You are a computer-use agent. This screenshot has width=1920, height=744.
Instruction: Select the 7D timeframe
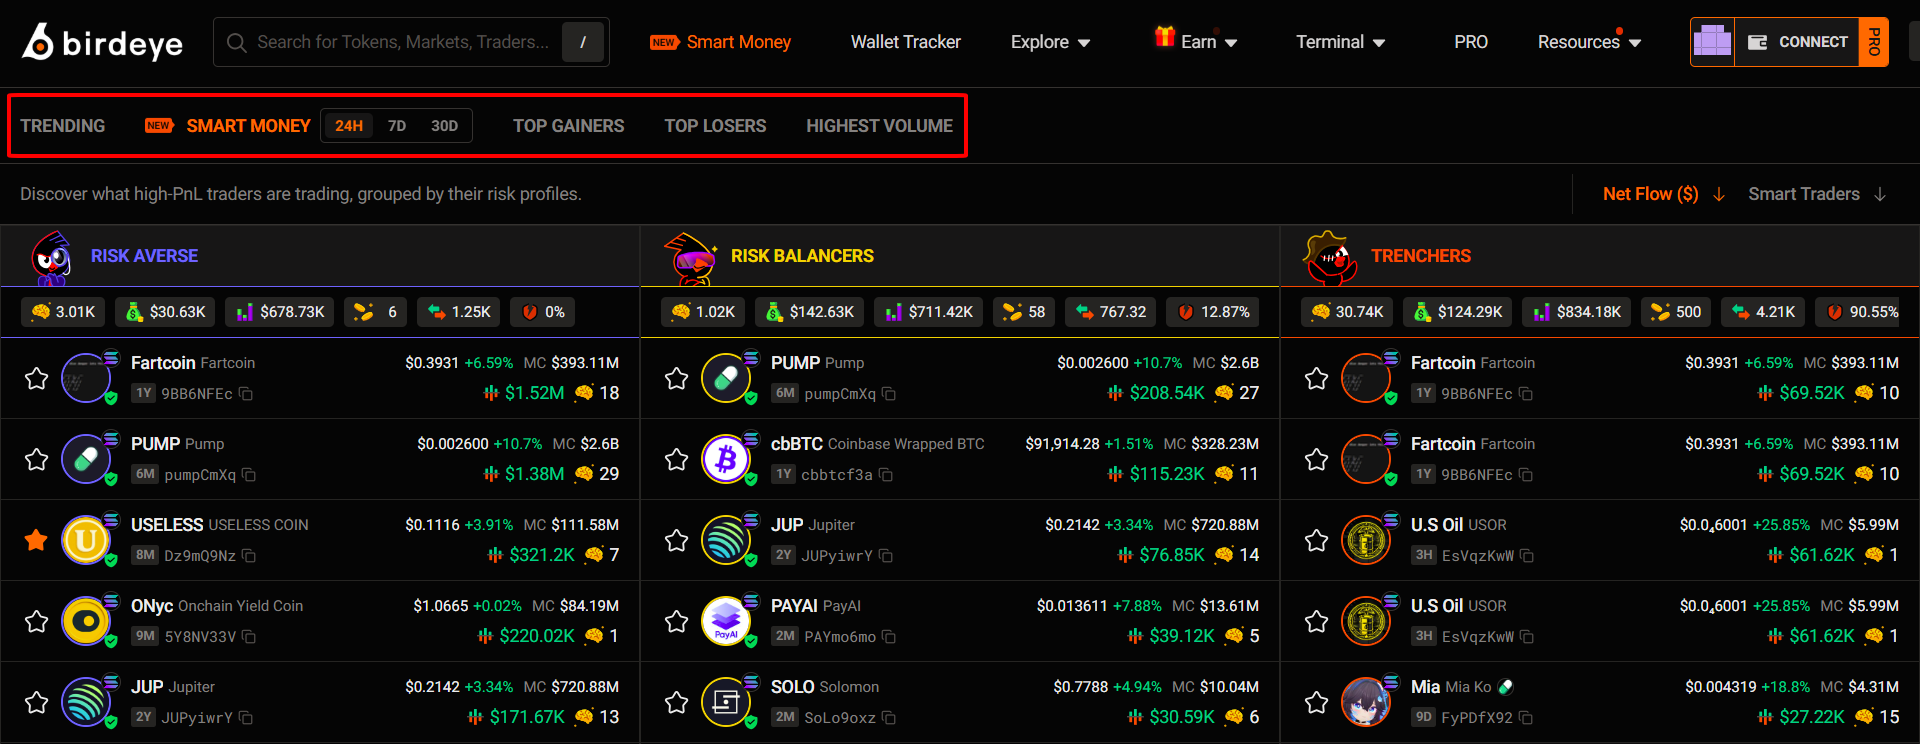click(x=397, y=126)
